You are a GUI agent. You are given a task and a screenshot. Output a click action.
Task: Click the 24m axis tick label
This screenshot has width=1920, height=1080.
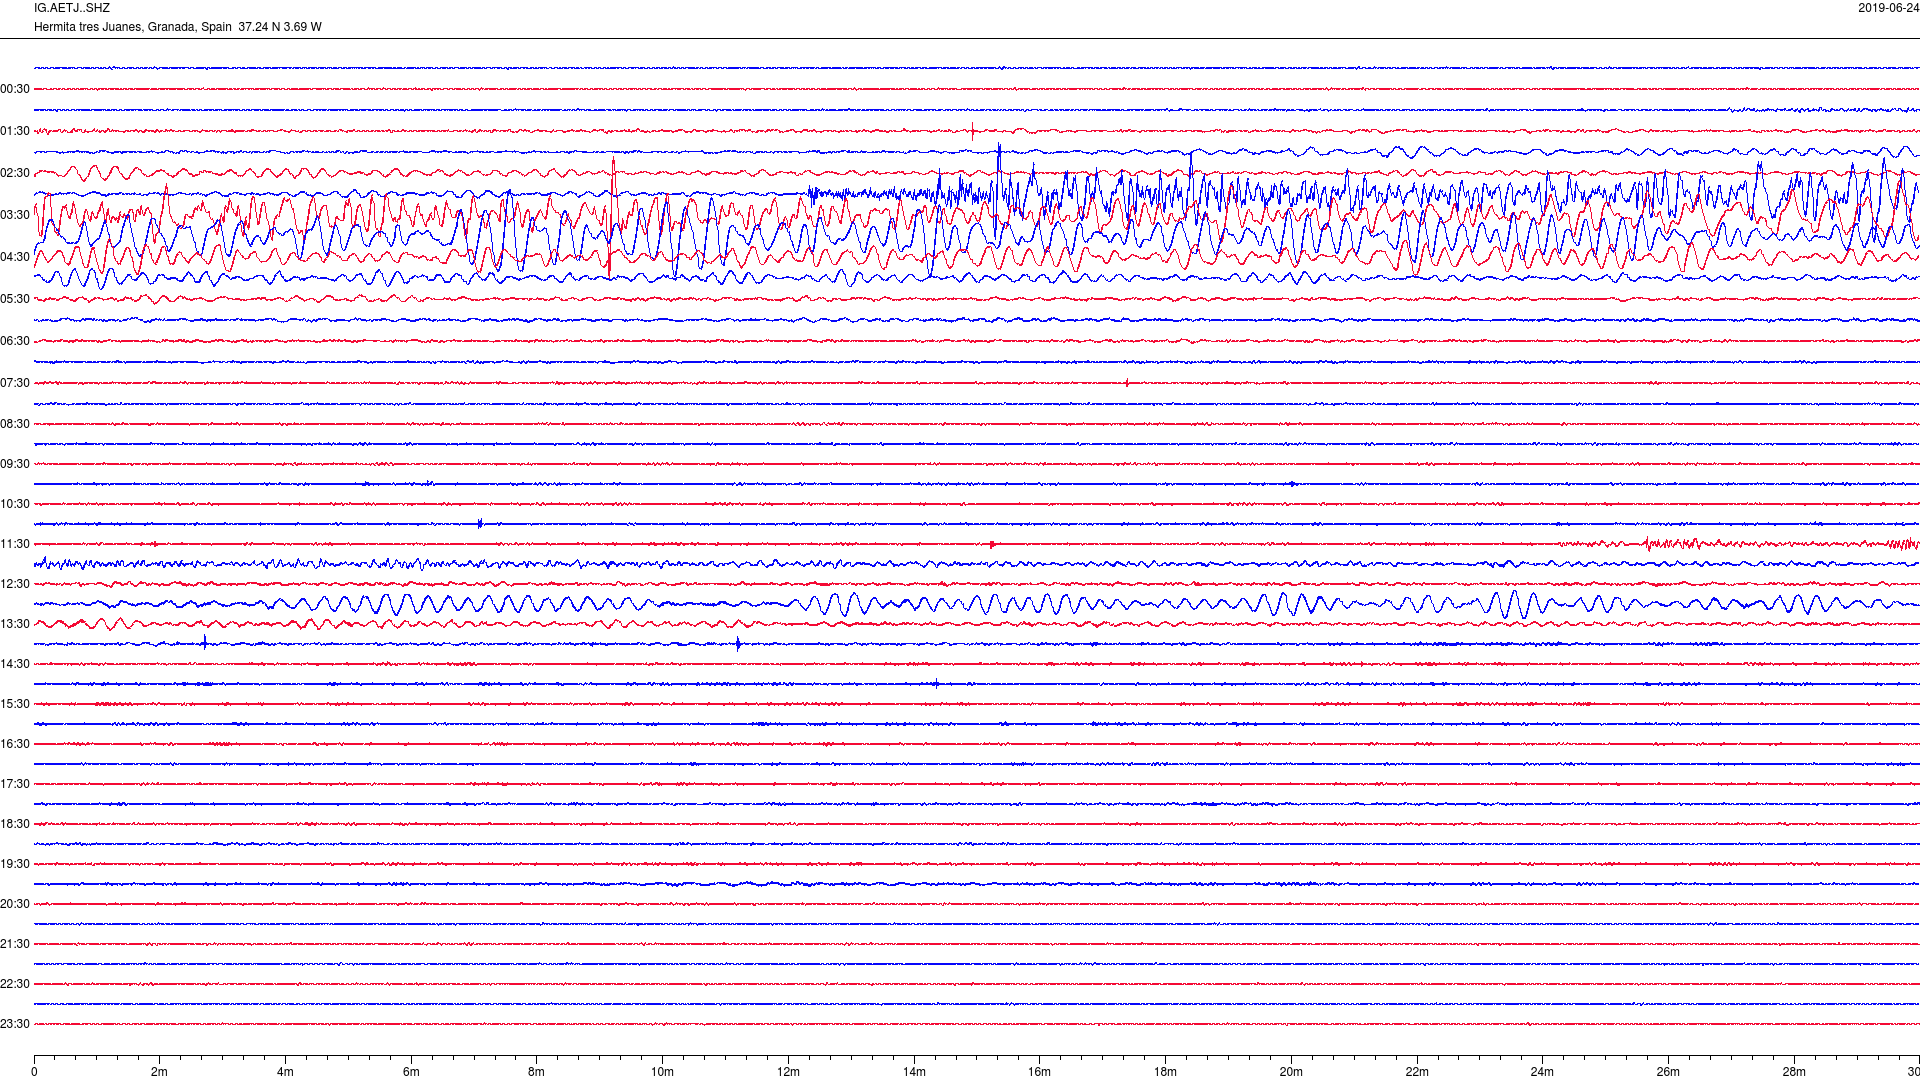[x=1542, y=1072]
